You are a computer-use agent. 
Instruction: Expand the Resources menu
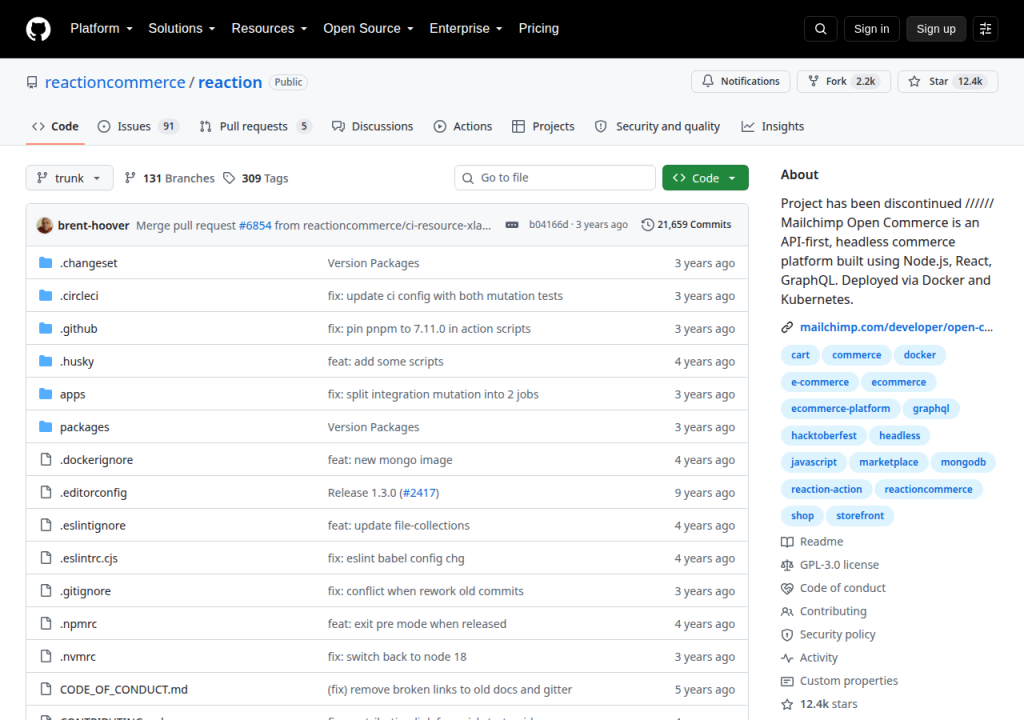[269, 29]
